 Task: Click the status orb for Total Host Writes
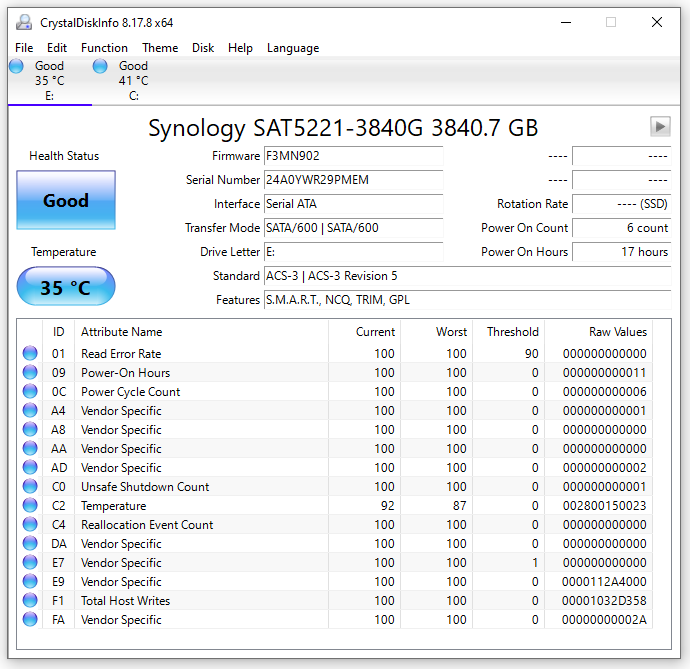30,601
